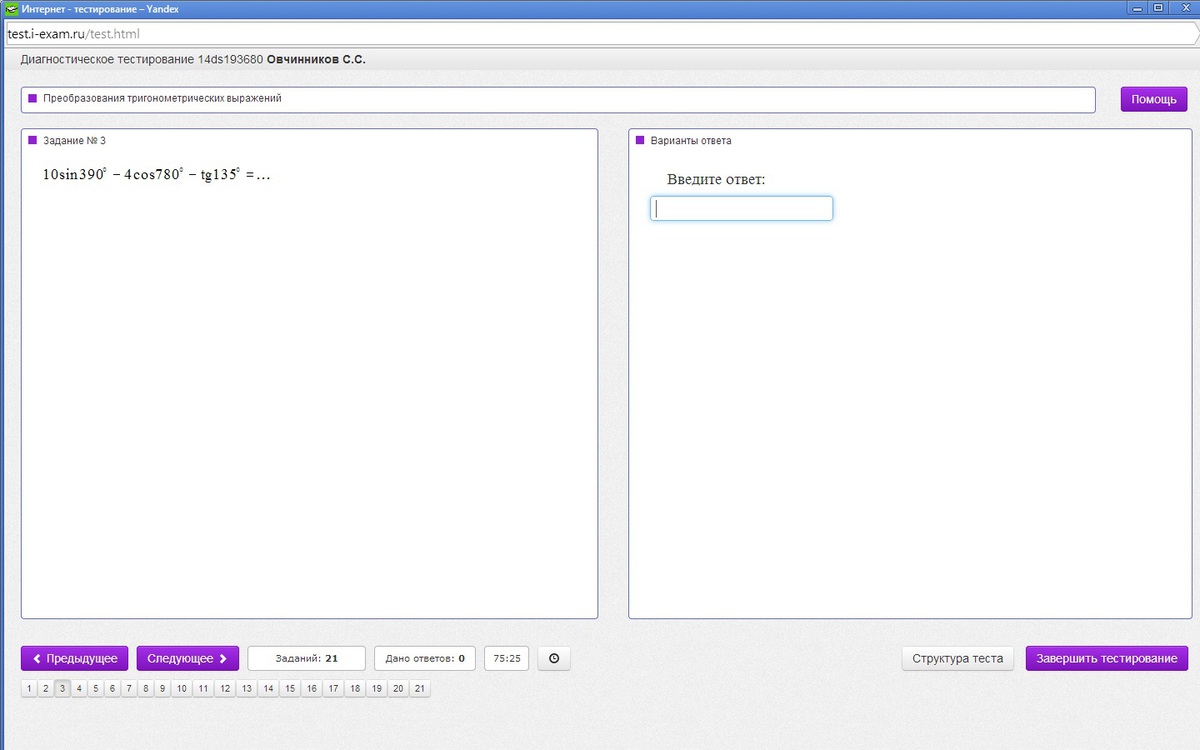This screenshot has height=750, width=1200.
Task: Open question 9 from number strip
Action: click(x=162, y=688)
